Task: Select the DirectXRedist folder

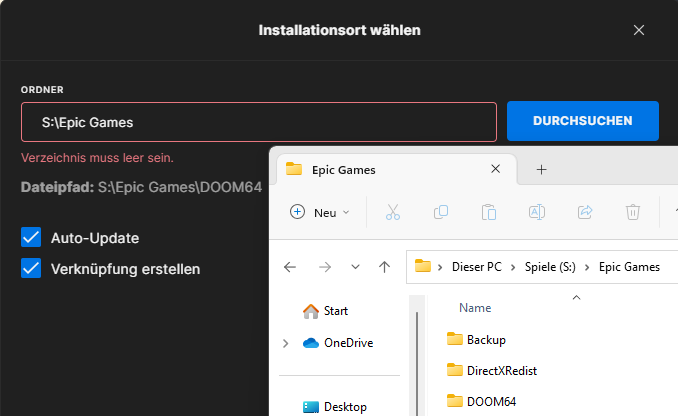Action: pyautogui.click(x=492, y=371)
